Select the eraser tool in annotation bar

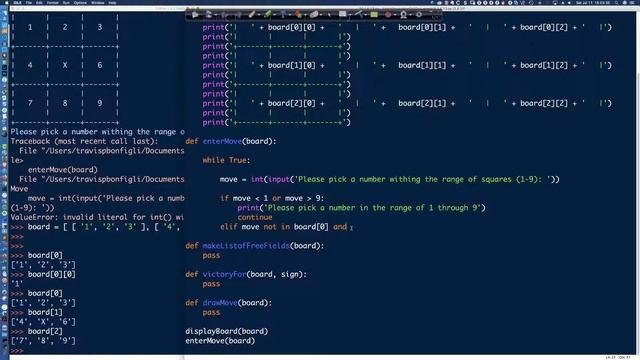coord(314,15)
